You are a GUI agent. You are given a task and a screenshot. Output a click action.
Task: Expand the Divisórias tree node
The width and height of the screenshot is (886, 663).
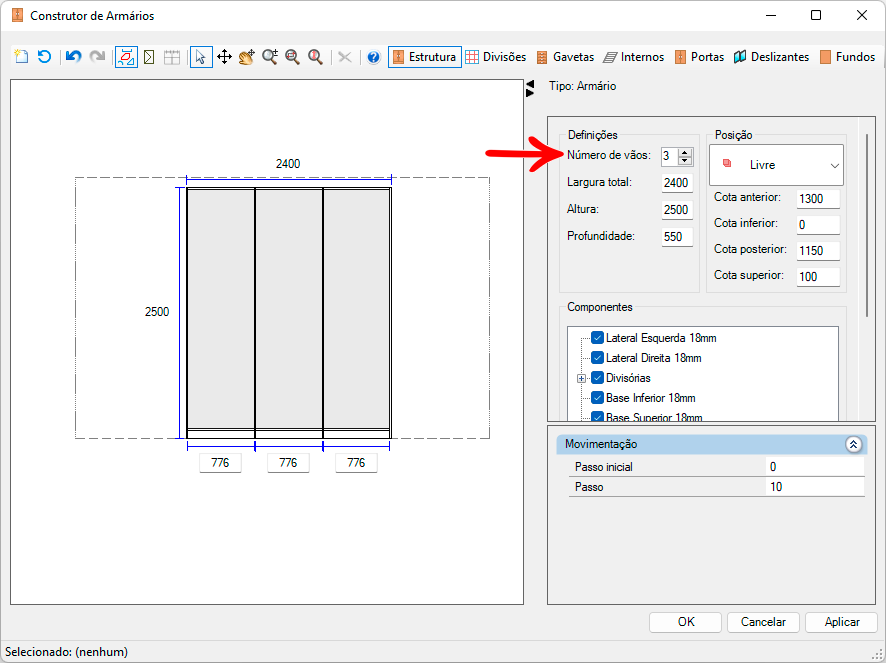581,378
